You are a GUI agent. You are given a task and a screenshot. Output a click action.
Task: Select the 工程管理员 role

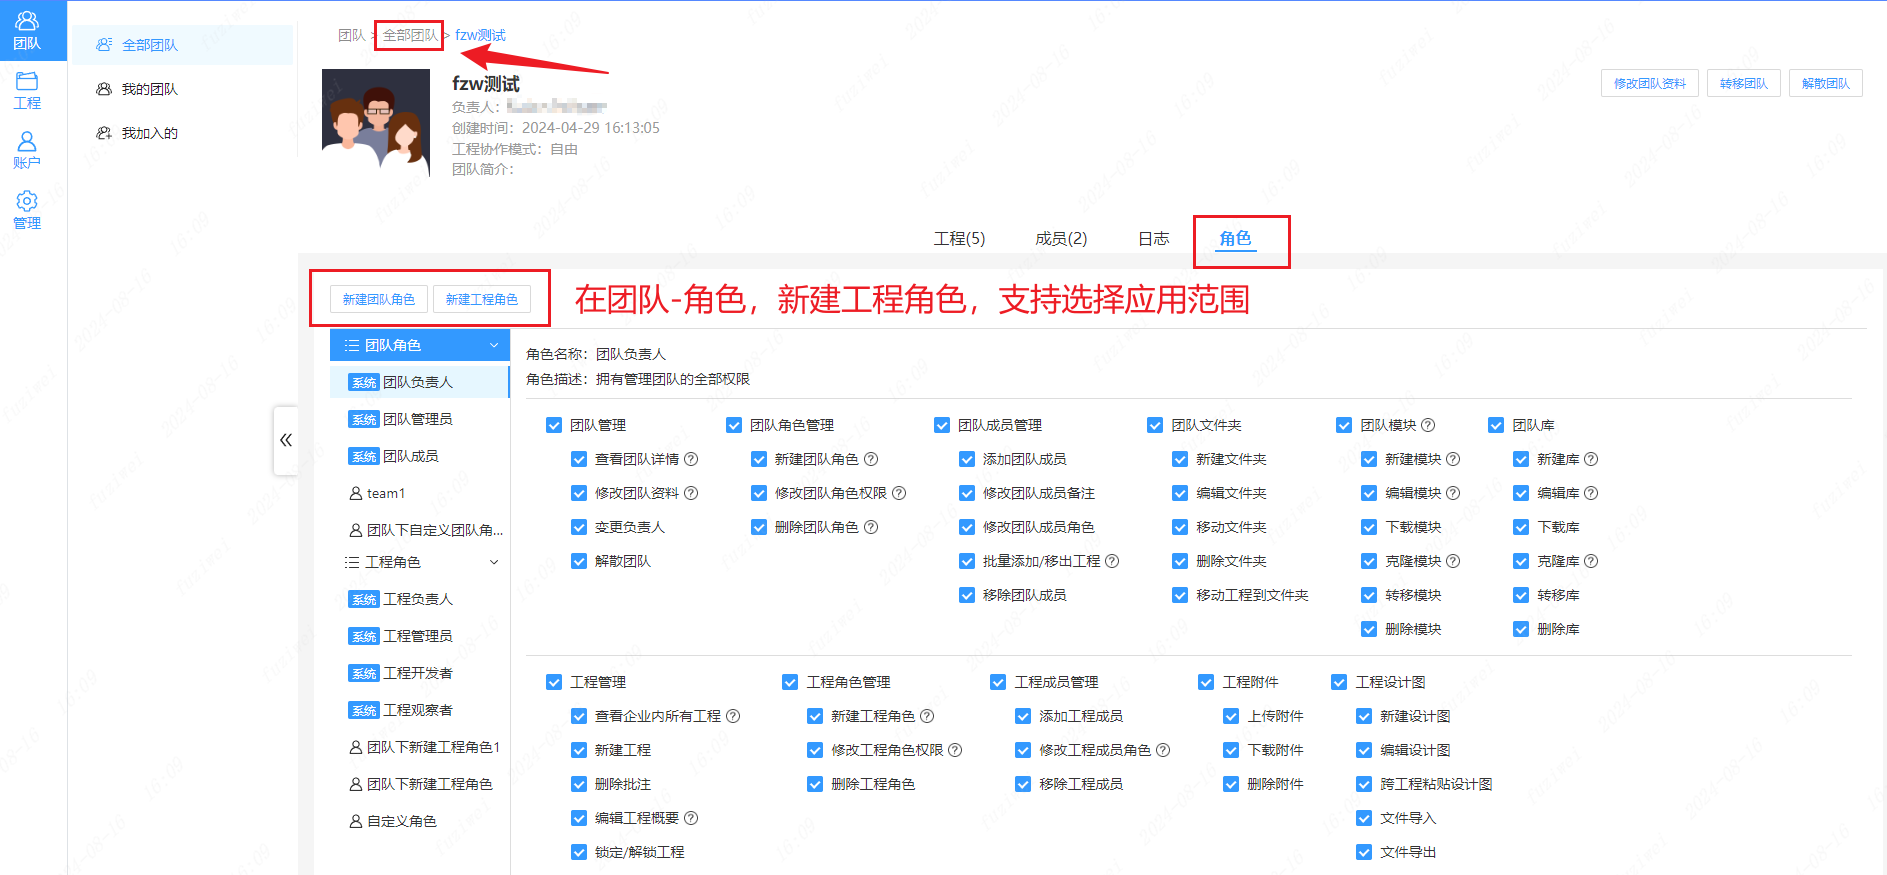(420, 636)
